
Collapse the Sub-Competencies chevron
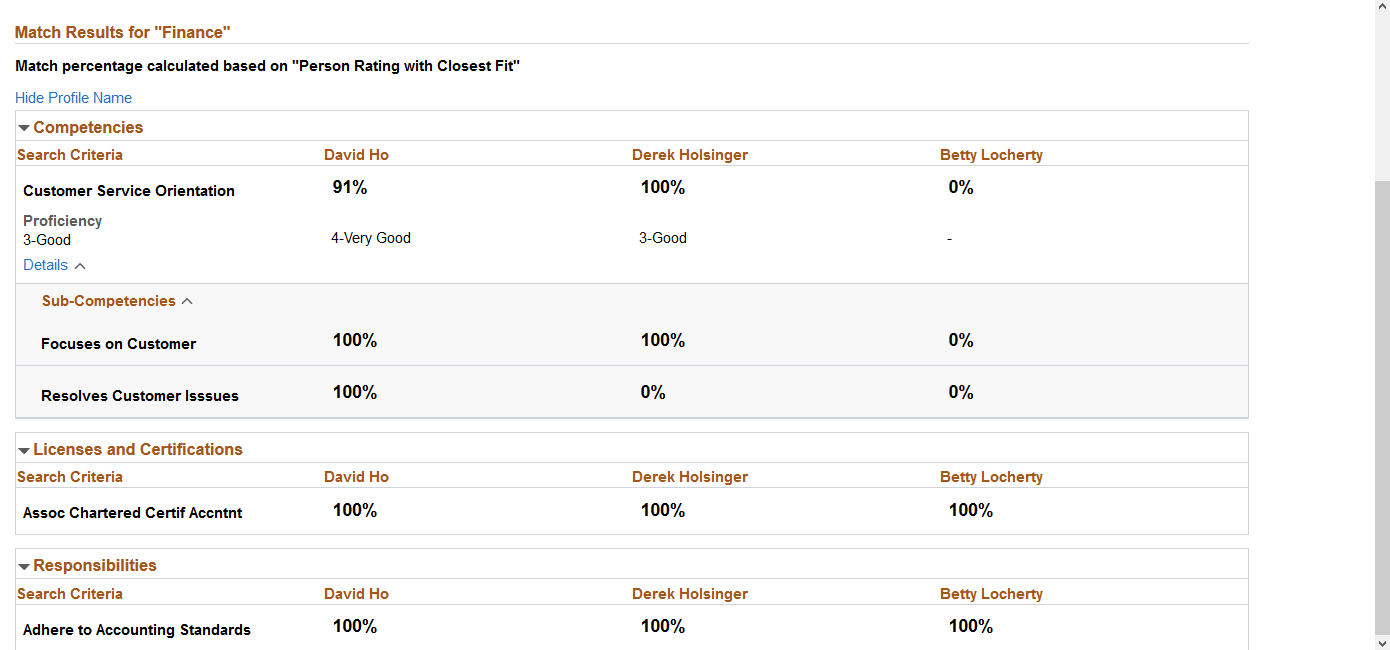[x=187, y=300]
